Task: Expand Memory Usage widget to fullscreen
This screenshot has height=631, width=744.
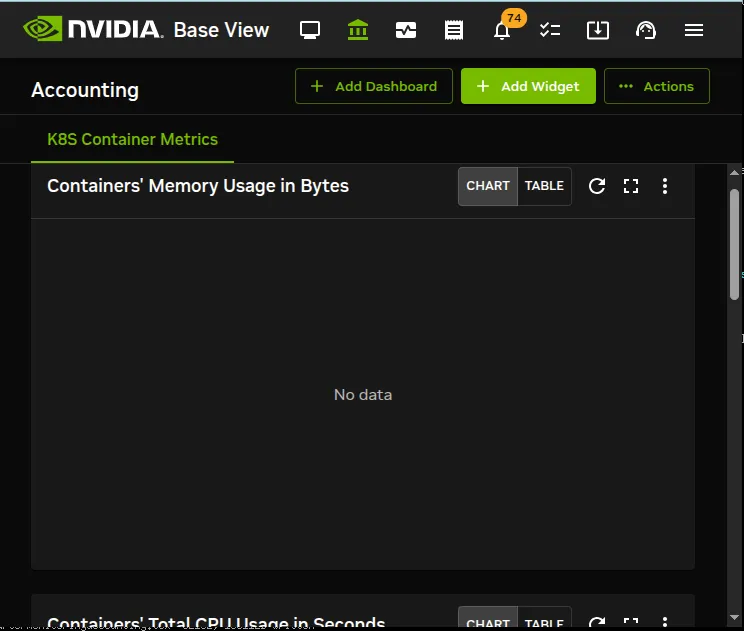Action: [631, 186]
